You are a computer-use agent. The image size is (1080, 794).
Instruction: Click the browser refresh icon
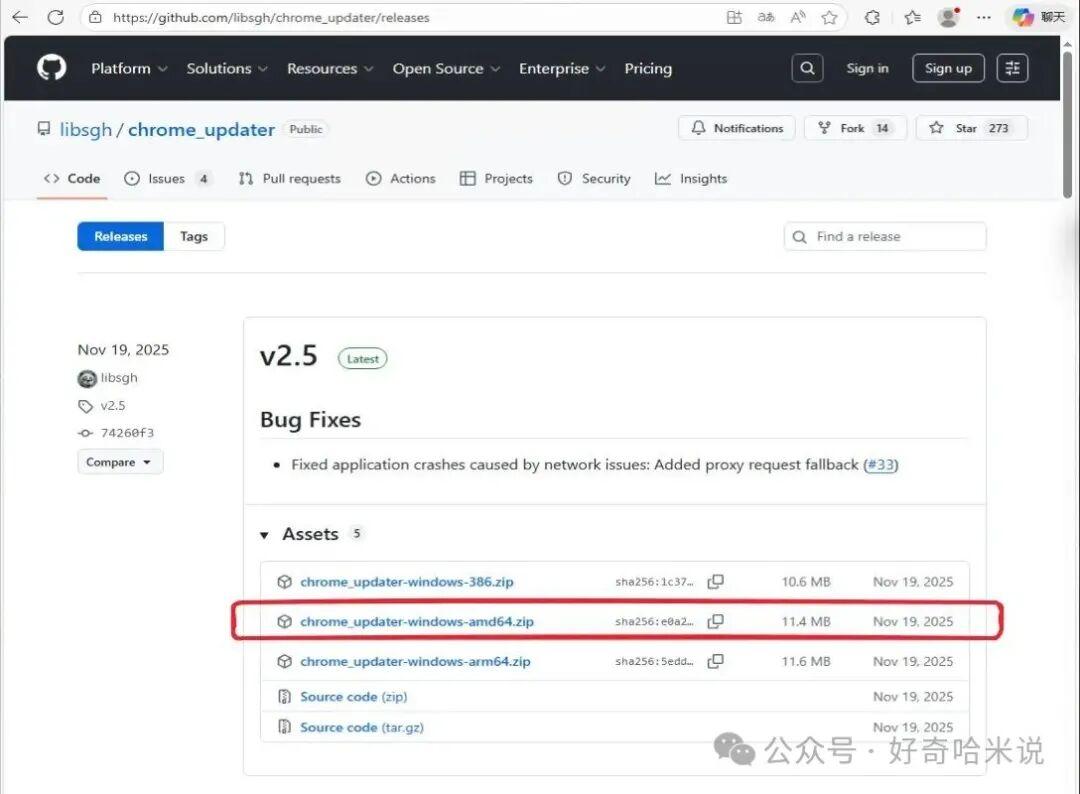(x=56, y=17)
